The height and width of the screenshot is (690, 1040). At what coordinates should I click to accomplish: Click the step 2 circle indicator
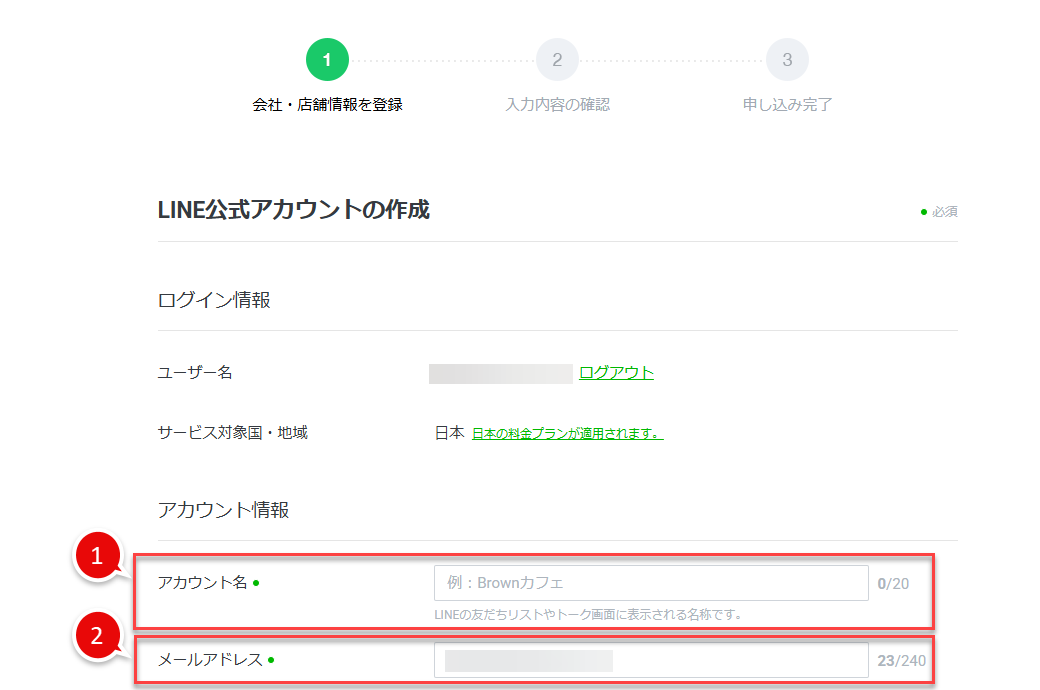tap(557, 60)
